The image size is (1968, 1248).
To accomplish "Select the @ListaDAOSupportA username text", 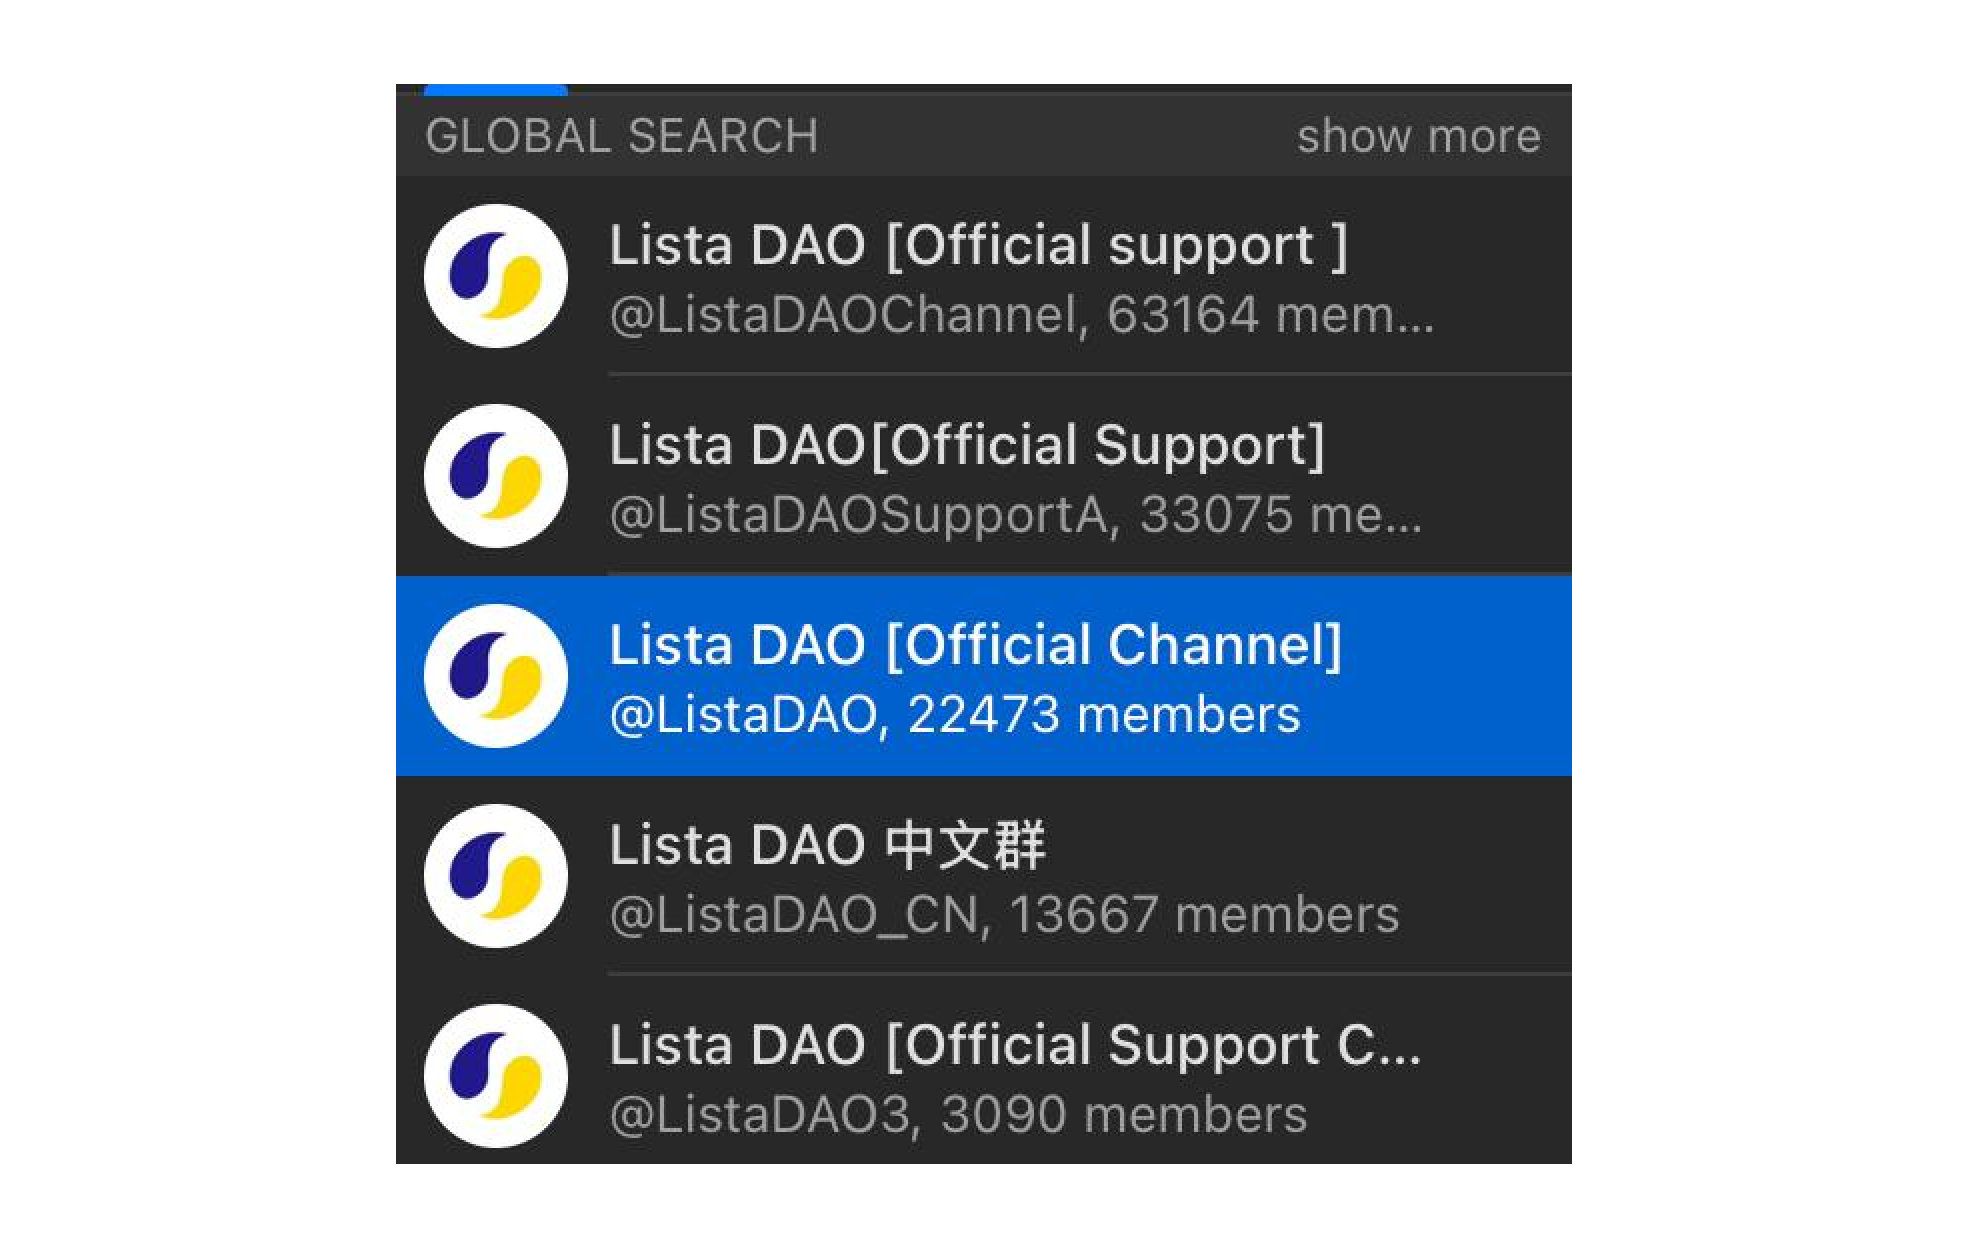I will pyautogui.click(x=858, y=516).
